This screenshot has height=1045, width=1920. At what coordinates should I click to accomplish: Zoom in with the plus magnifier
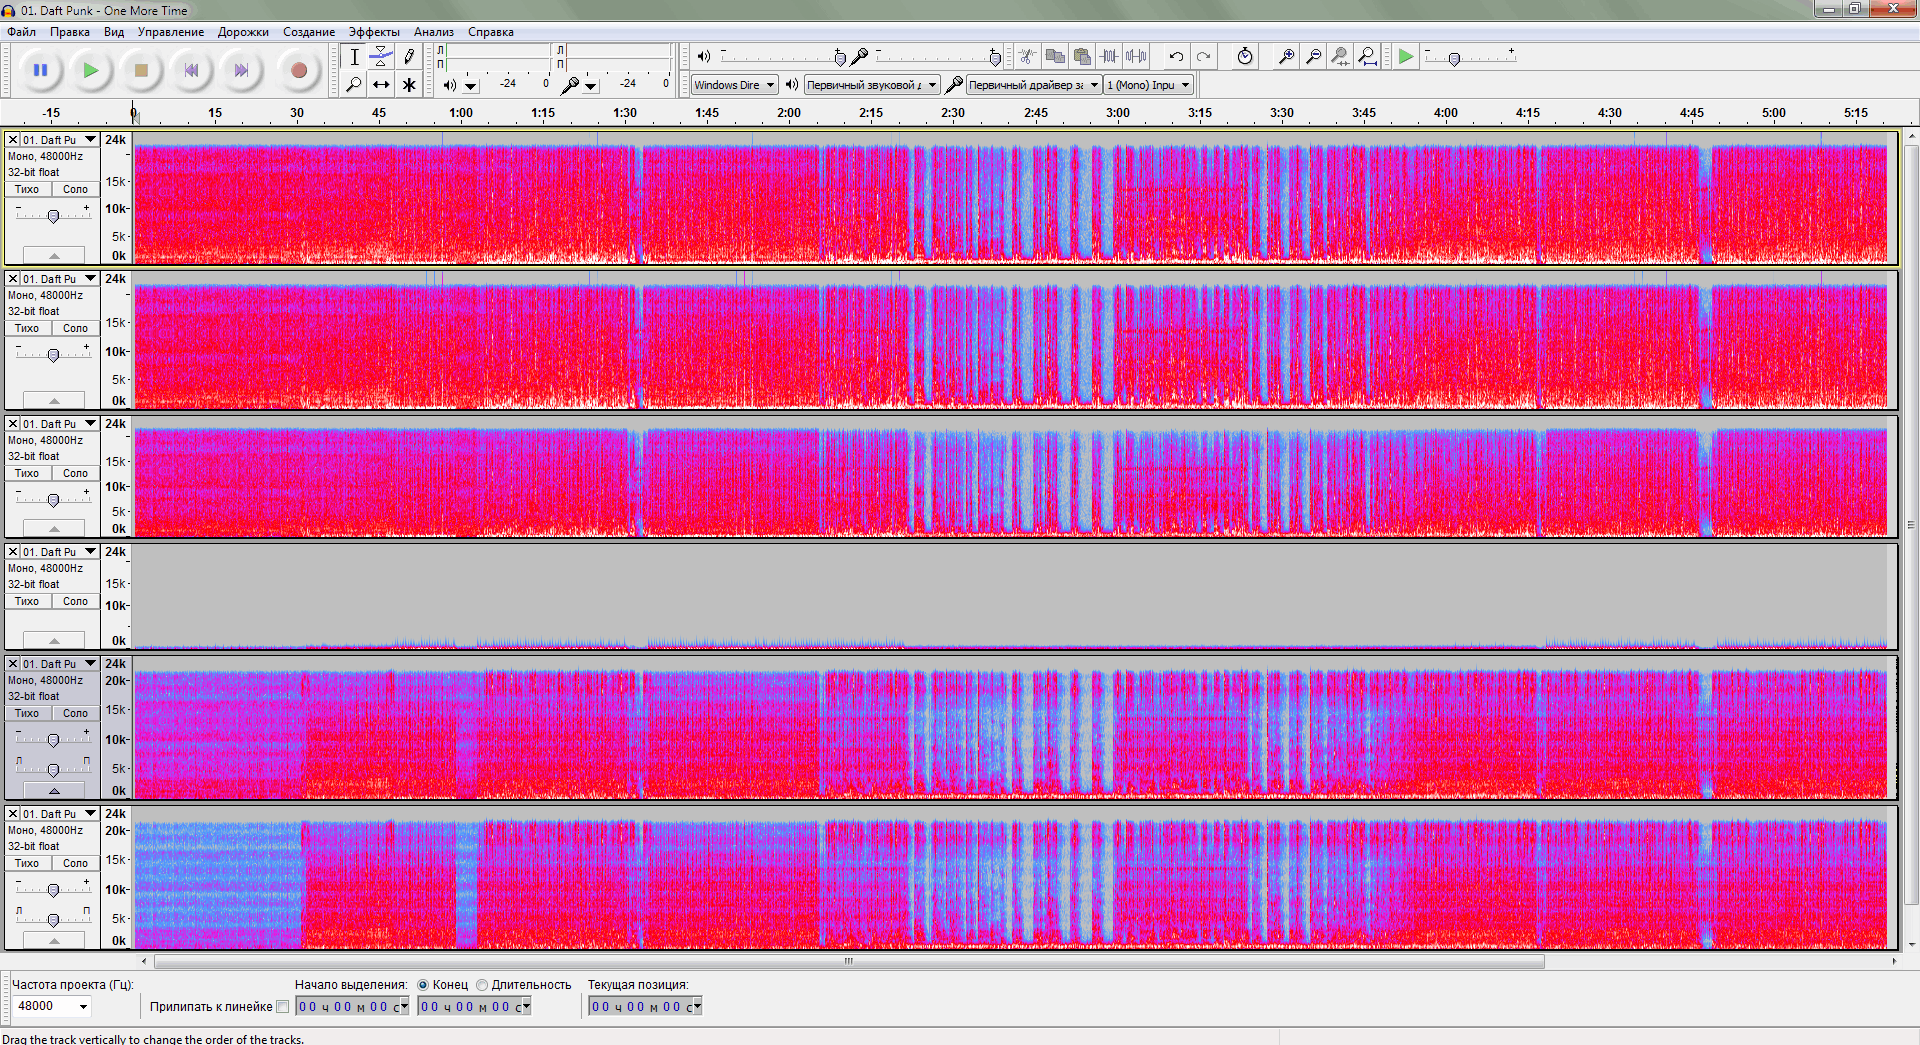[1287, 57]
